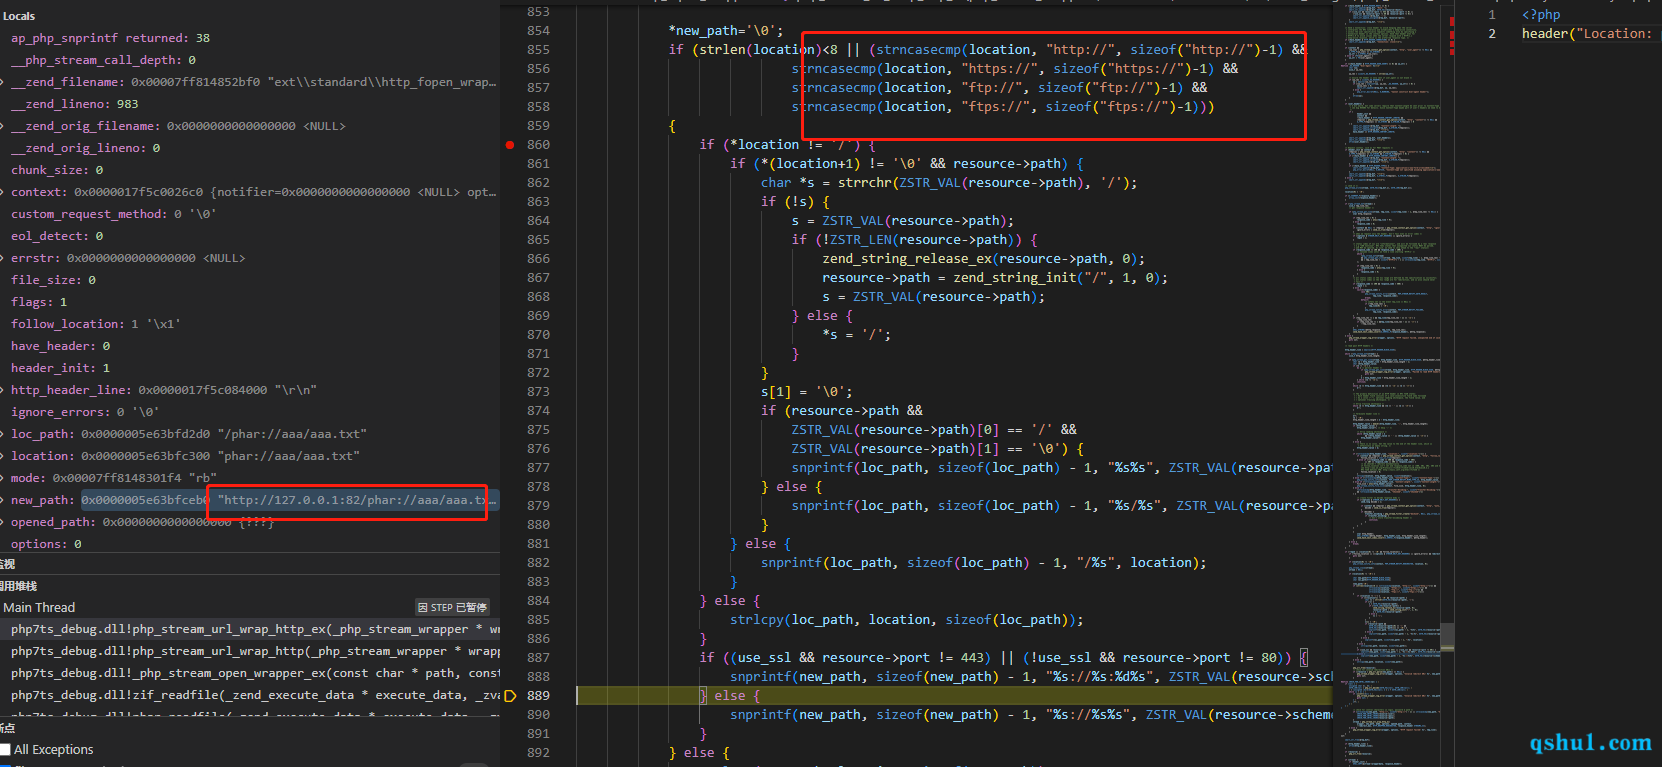
Task: Select the 'mode' variable row showing "rb"
Action: click(250, 478)
